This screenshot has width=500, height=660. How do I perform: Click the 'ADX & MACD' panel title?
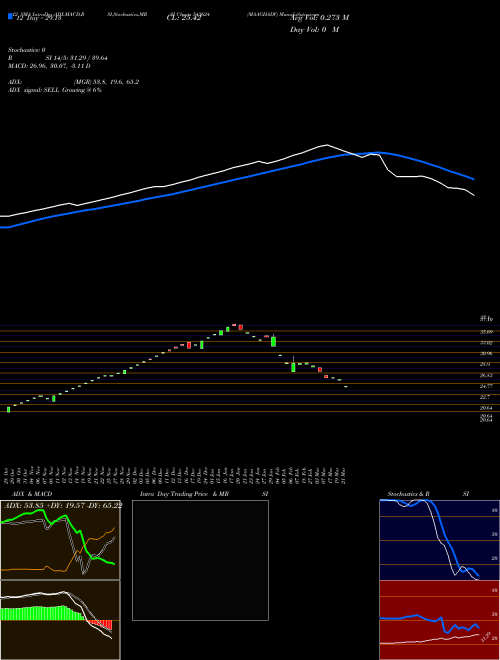coord(32,494)
